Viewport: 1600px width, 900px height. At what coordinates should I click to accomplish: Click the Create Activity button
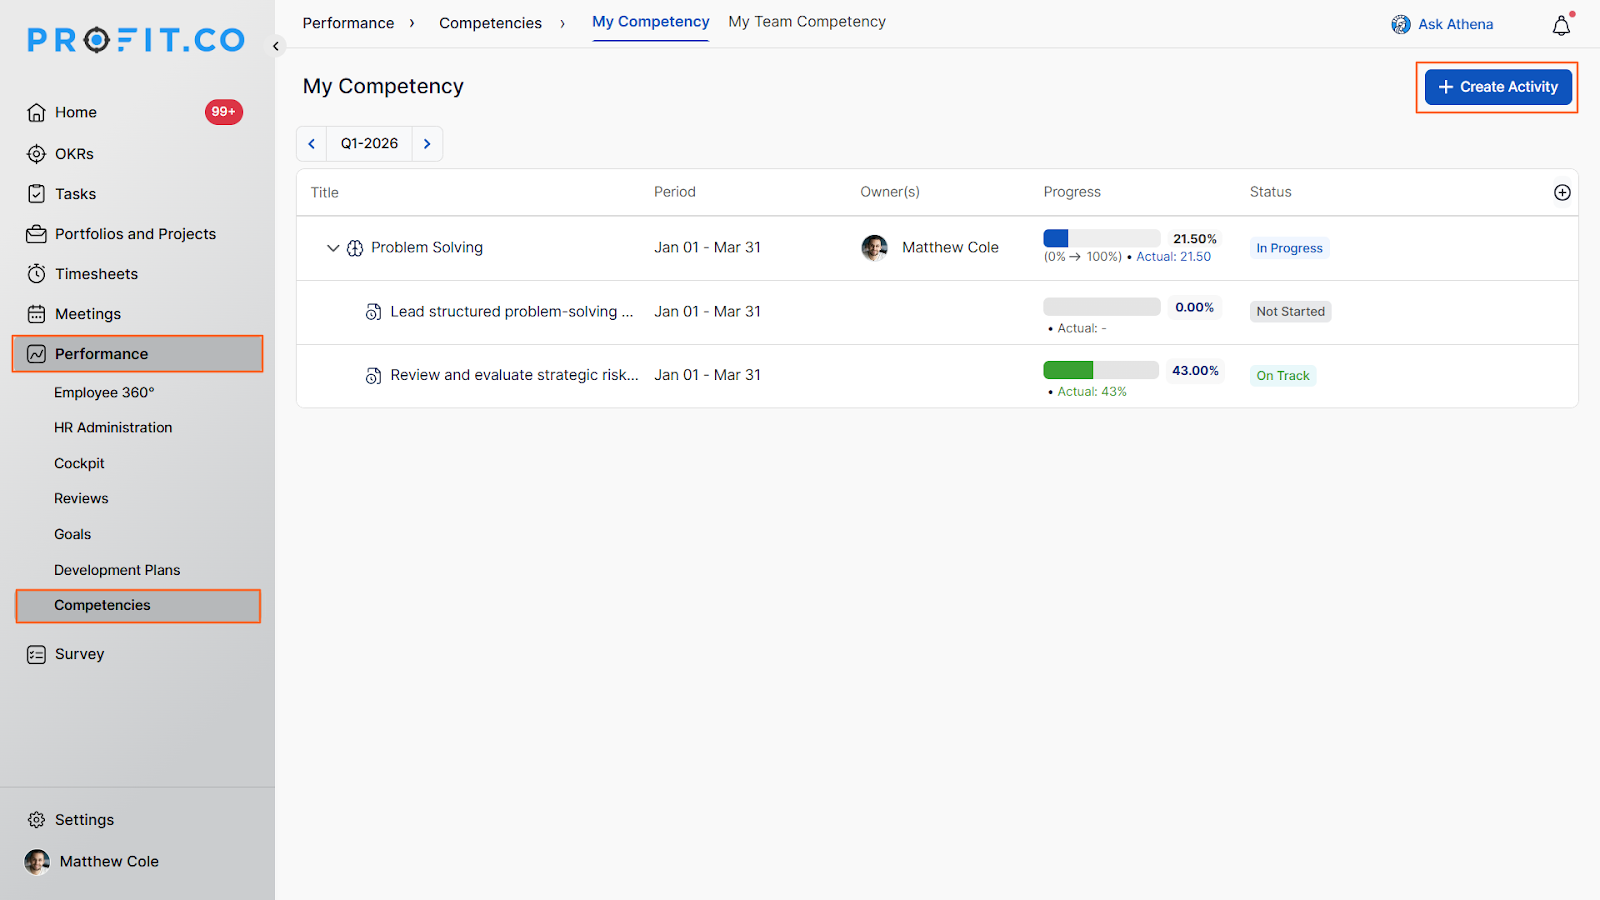coord(1497,87)
